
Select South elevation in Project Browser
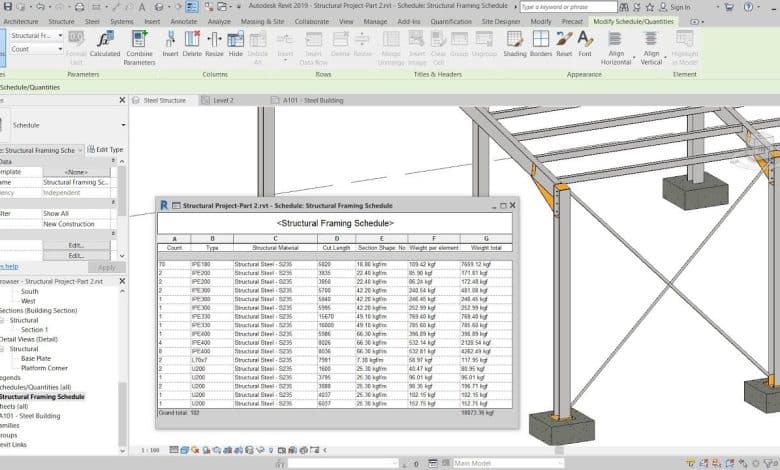point(29,291)
